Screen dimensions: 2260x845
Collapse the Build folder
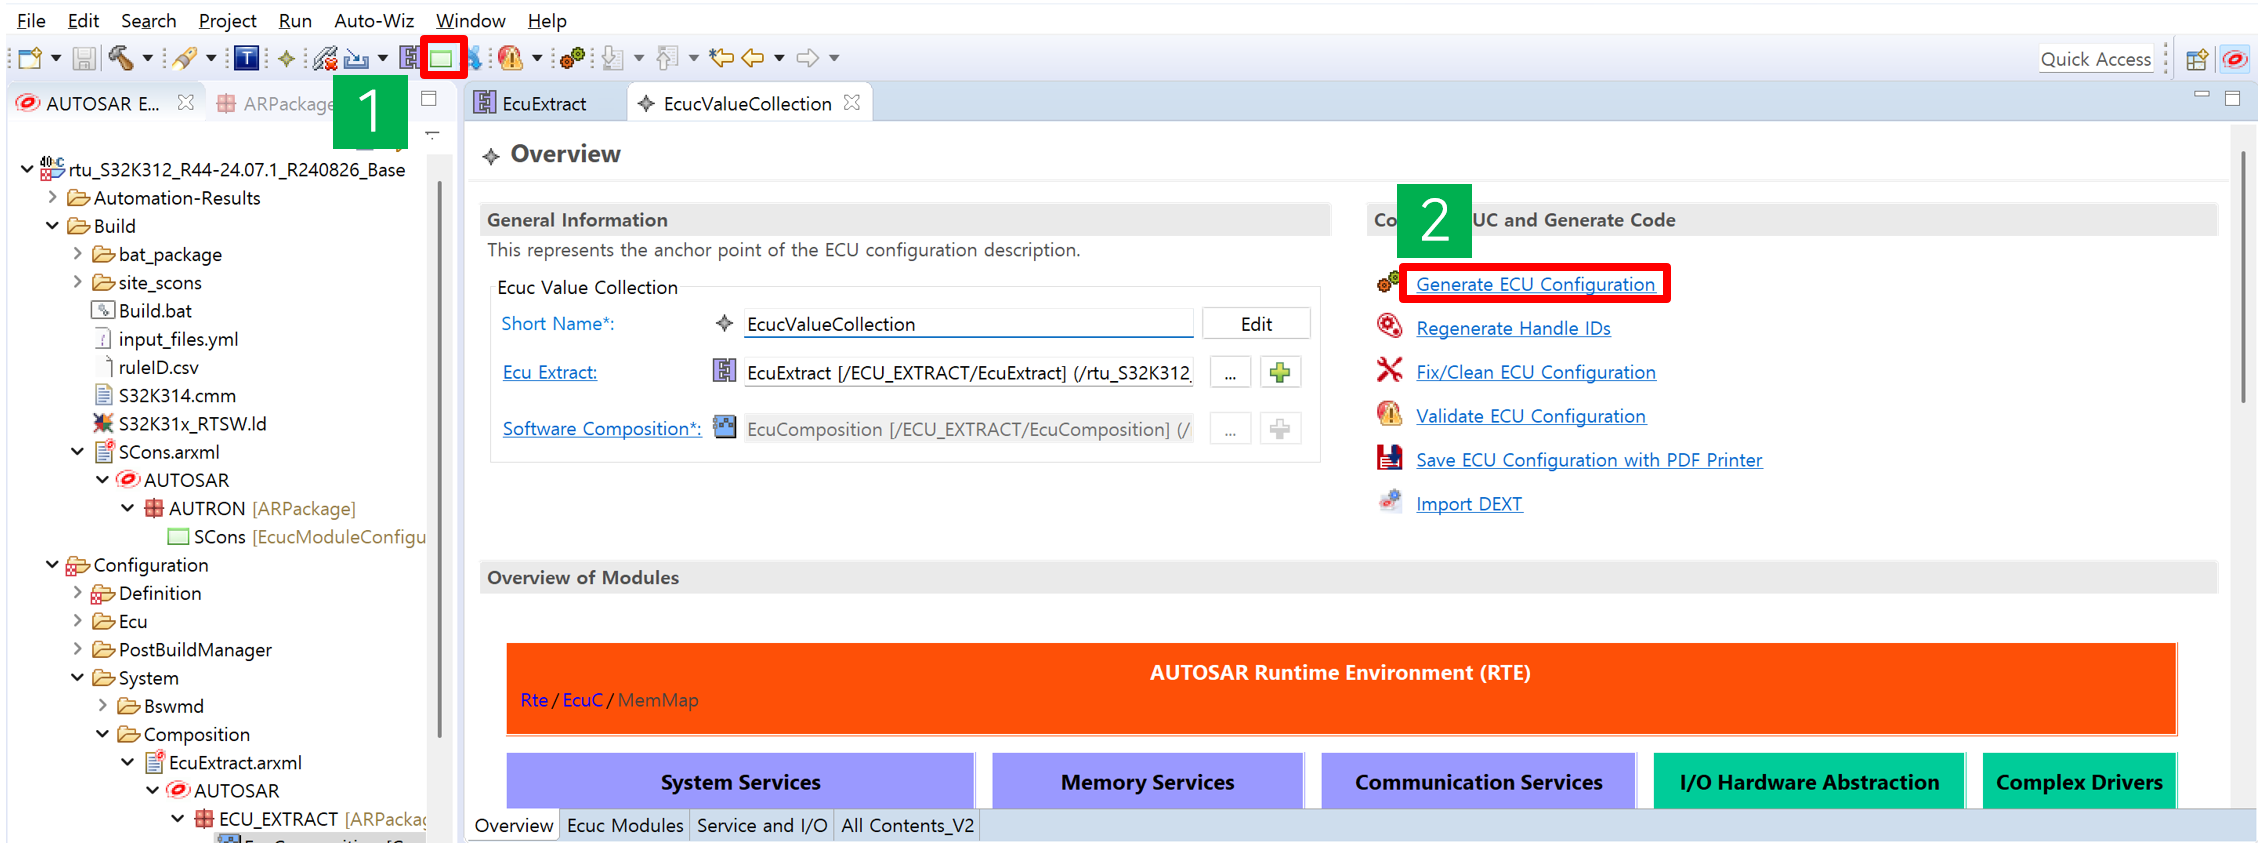pyautogui.click(x=52, y=226)
